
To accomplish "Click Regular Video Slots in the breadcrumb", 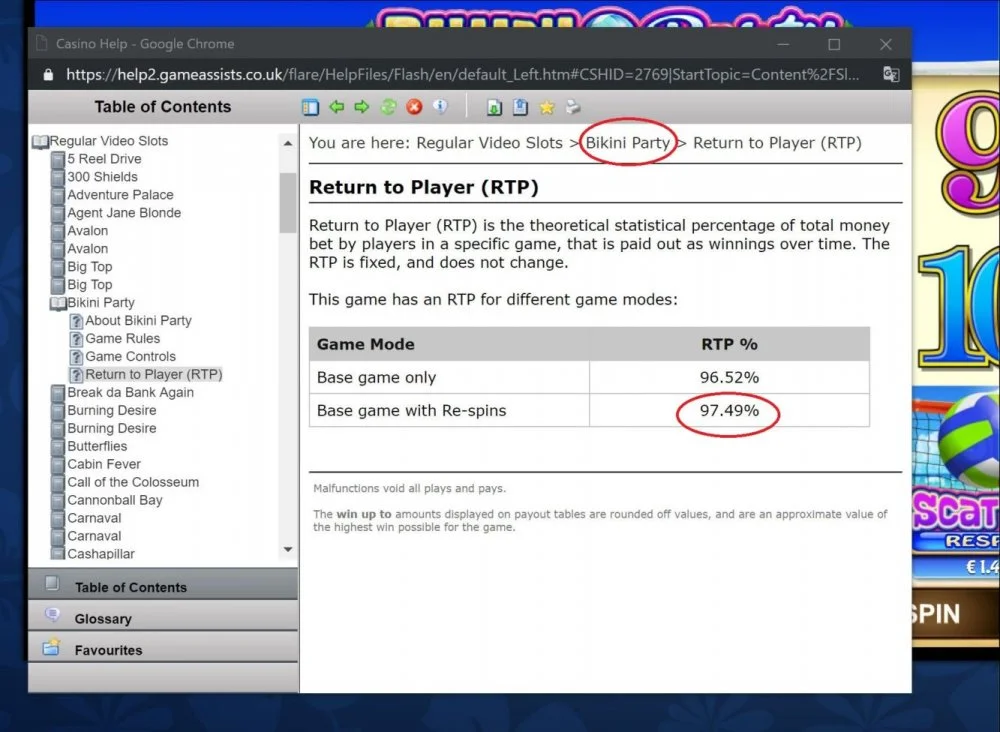I will (x=489, y=143).
